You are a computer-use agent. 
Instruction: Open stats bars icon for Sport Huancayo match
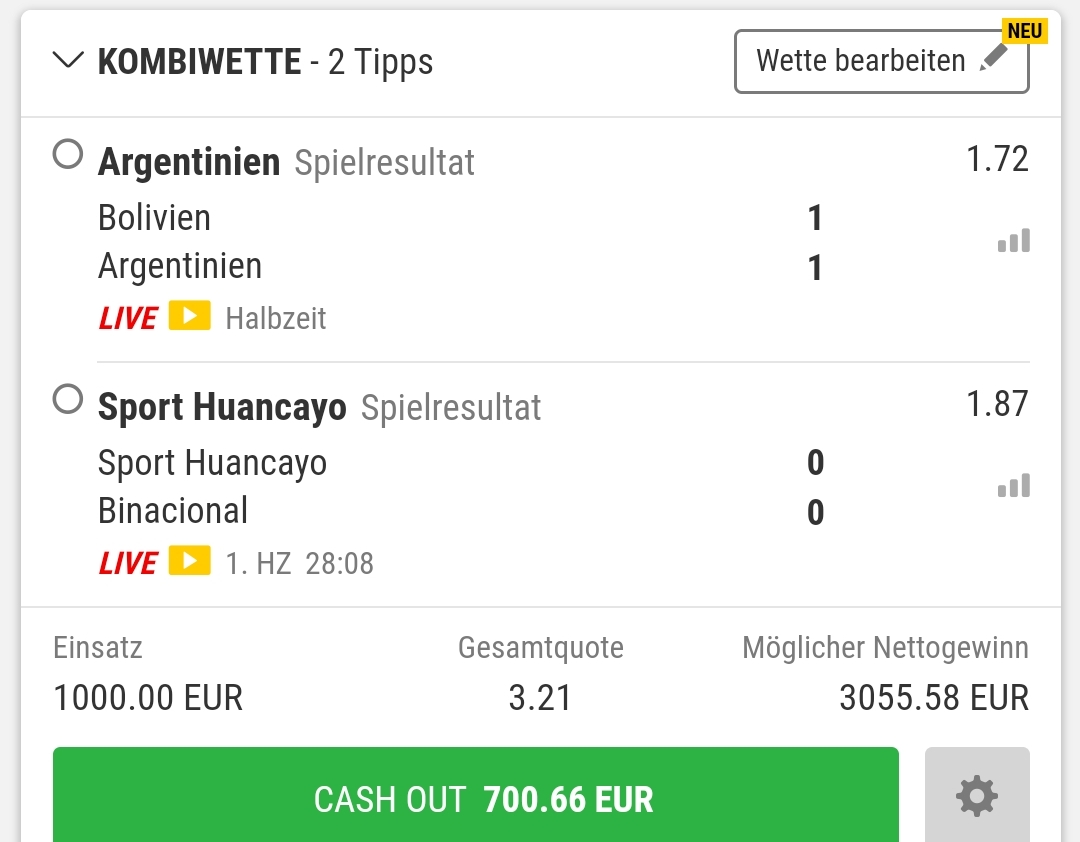point(1013,486)
